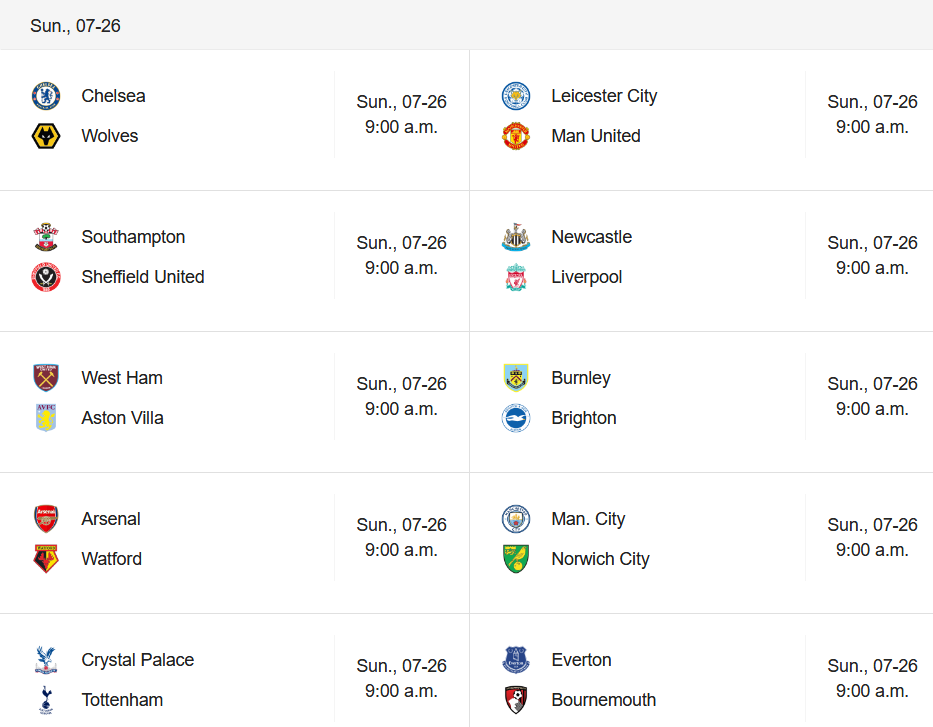Click the Tottenham cockerel crest
Image resolution: width=933 pixels, height=727 pixels.
click(46, 700)
